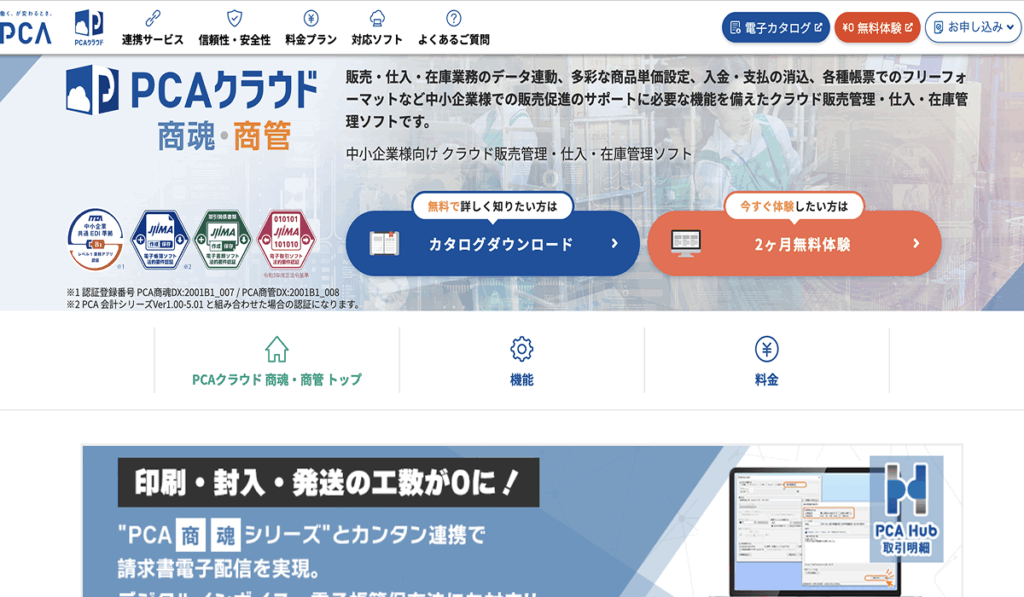The image size is (1024, 597).
Task: Select the PCAクラウド 商魂・商管 トップ tab
Action: tap(276, 380)
